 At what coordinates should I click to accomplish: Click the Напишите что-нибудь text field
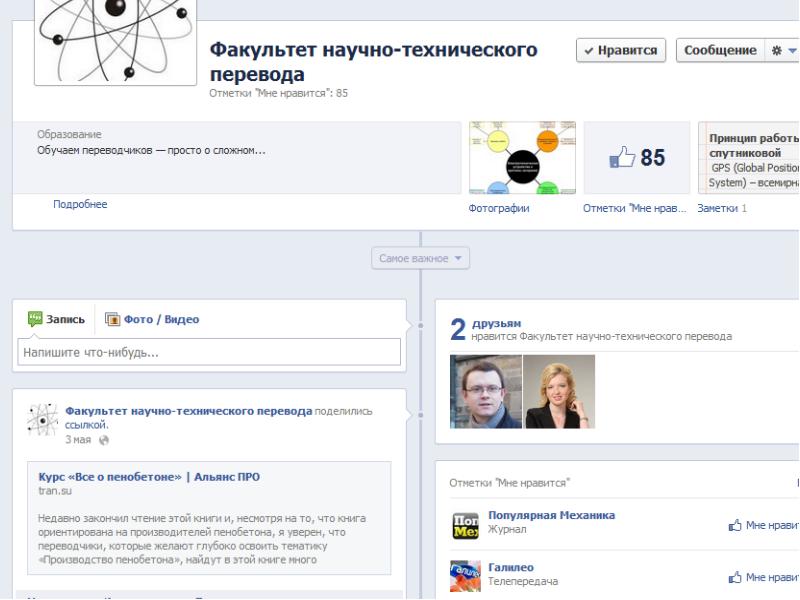[209, 352]
